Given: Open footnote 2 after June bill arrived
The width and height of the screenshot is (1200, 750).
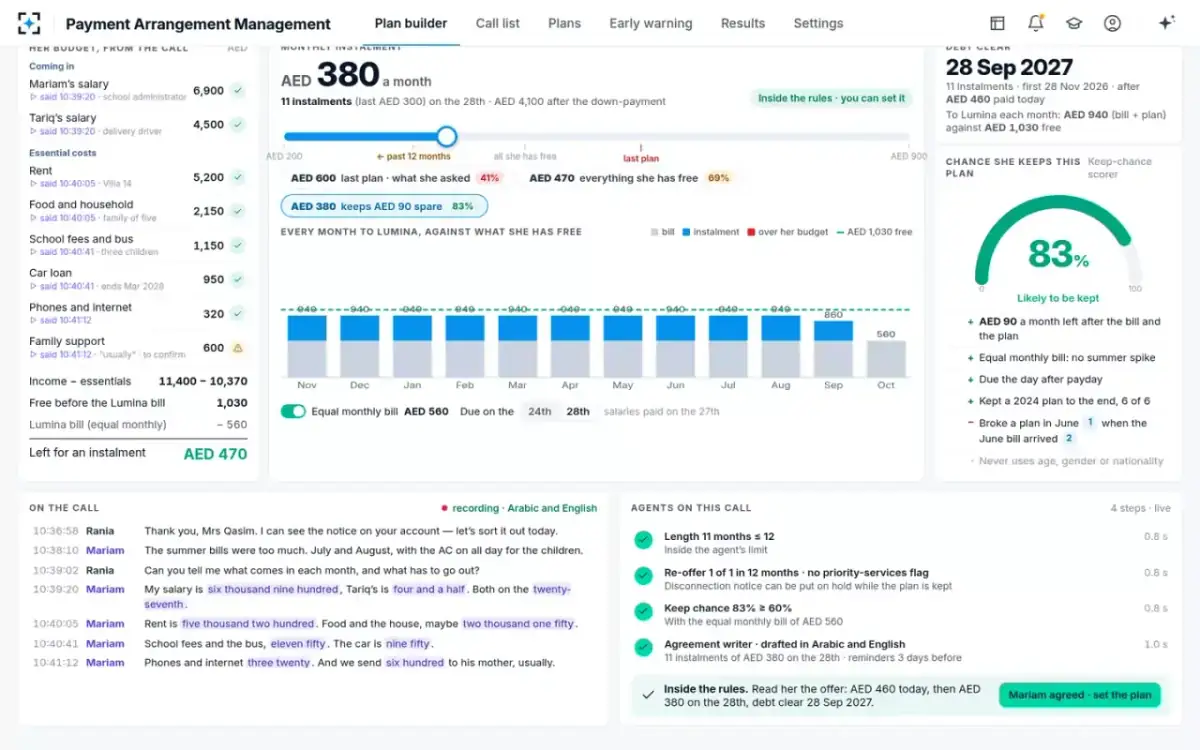Looking at the screenshot, I should [1069, 438].
